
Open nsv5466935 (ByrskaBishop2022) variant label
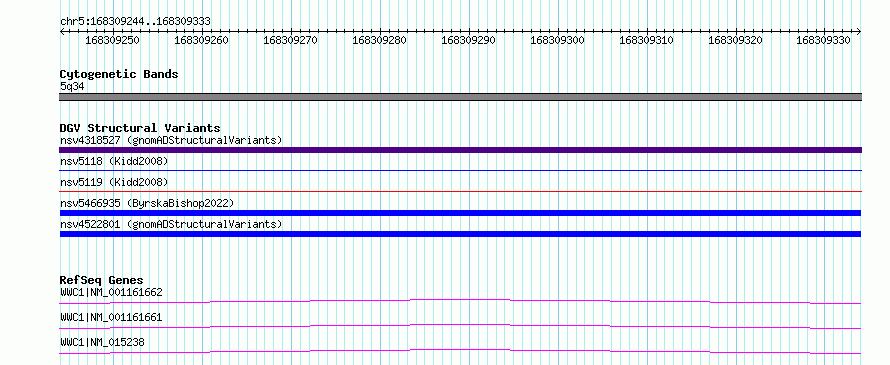[147, 203]
